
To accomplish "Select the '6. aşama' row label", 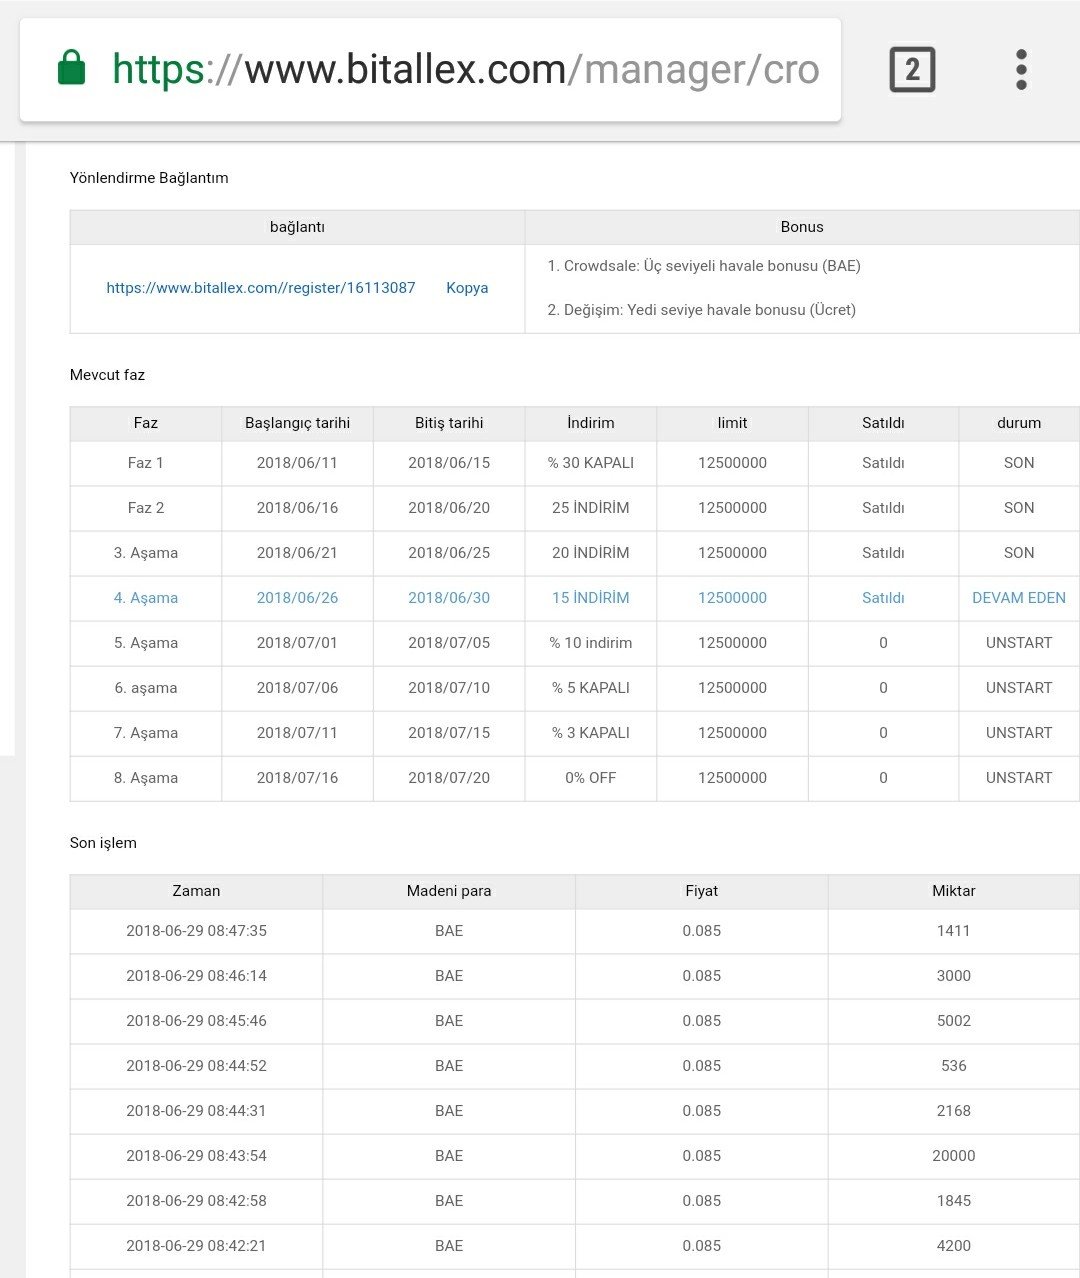I will click(146, 688).
